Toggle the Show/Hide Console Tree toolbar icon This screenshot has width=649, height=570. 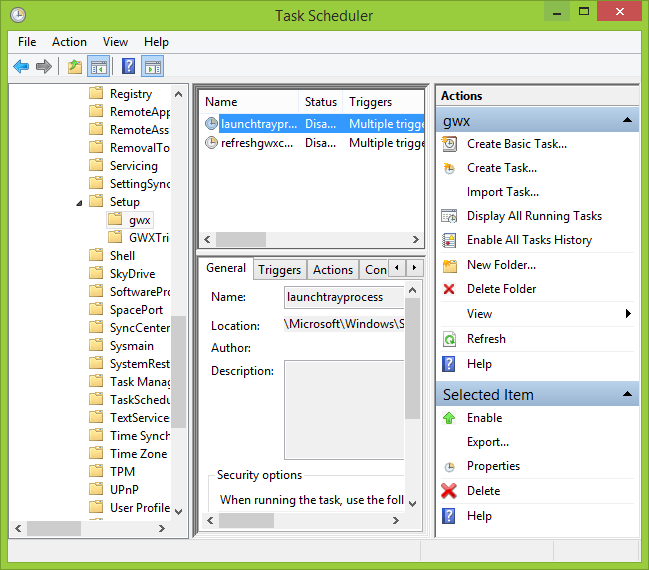(x=99, y=66)
